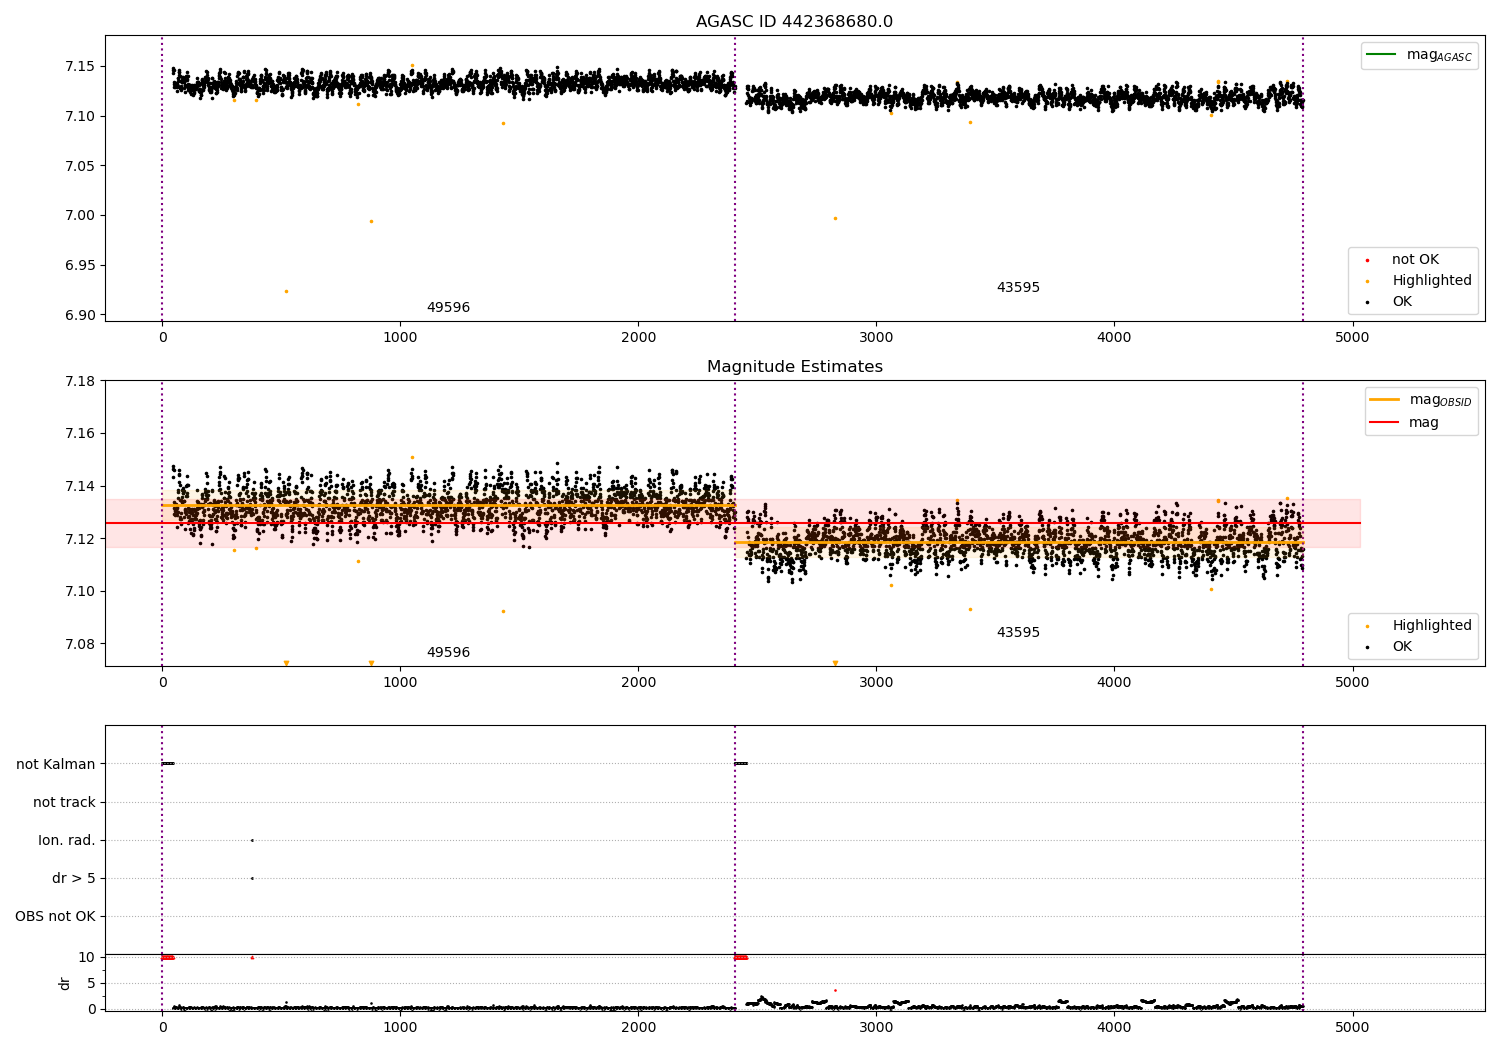Click the 3000 x-tick under the top plot

876,338
